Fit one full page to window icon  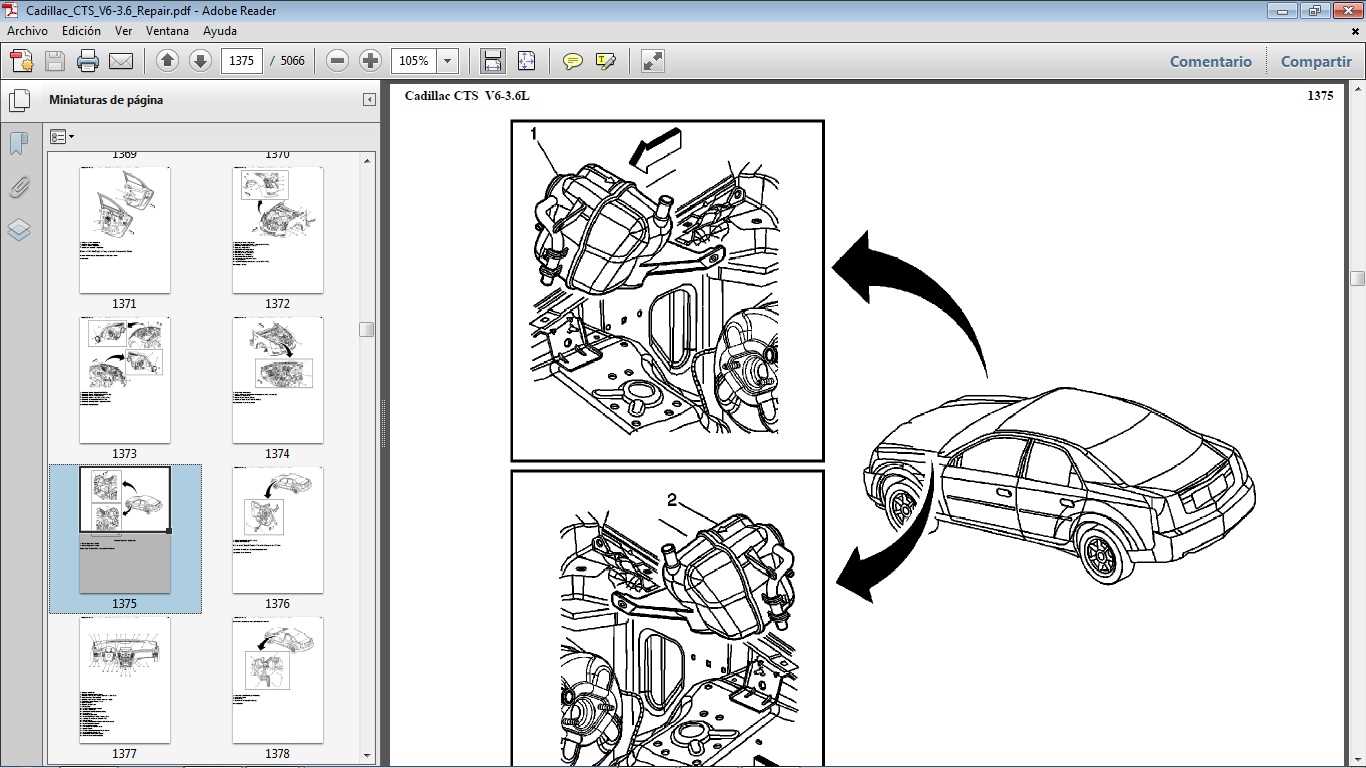click(x=527, y=61)
